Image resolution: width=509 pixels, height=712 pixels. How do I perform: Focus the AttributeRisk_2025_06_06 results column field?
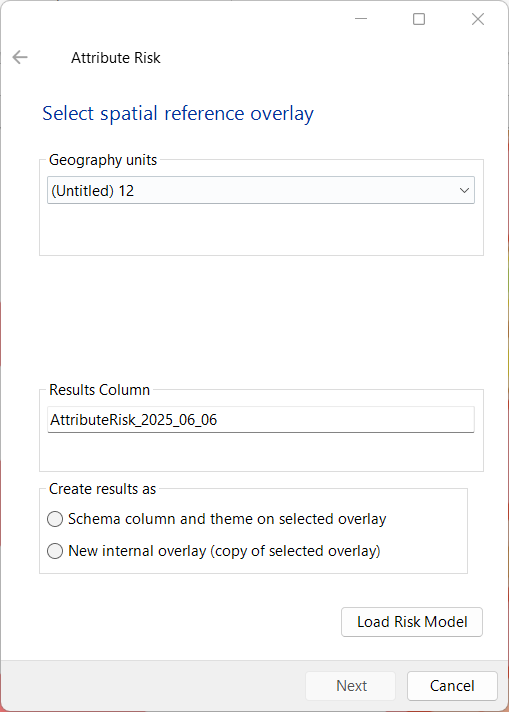click(x=261, y=420)
